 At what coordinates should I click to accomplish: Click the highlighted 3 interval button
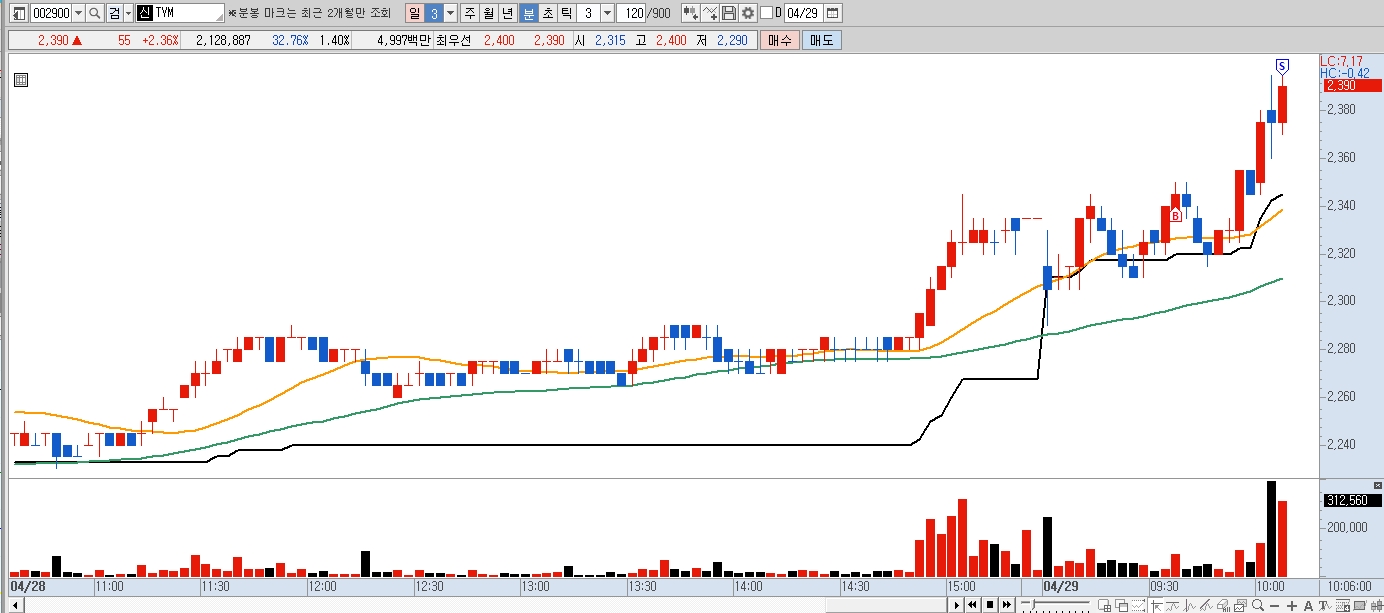pyautogui.click(x=434, y=13)
